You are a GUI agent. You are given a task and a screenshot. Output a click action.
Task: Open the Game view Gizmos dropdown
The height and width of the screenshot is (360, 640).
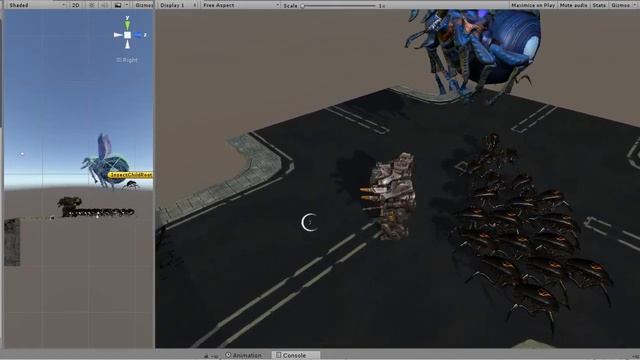click(623, 5)
